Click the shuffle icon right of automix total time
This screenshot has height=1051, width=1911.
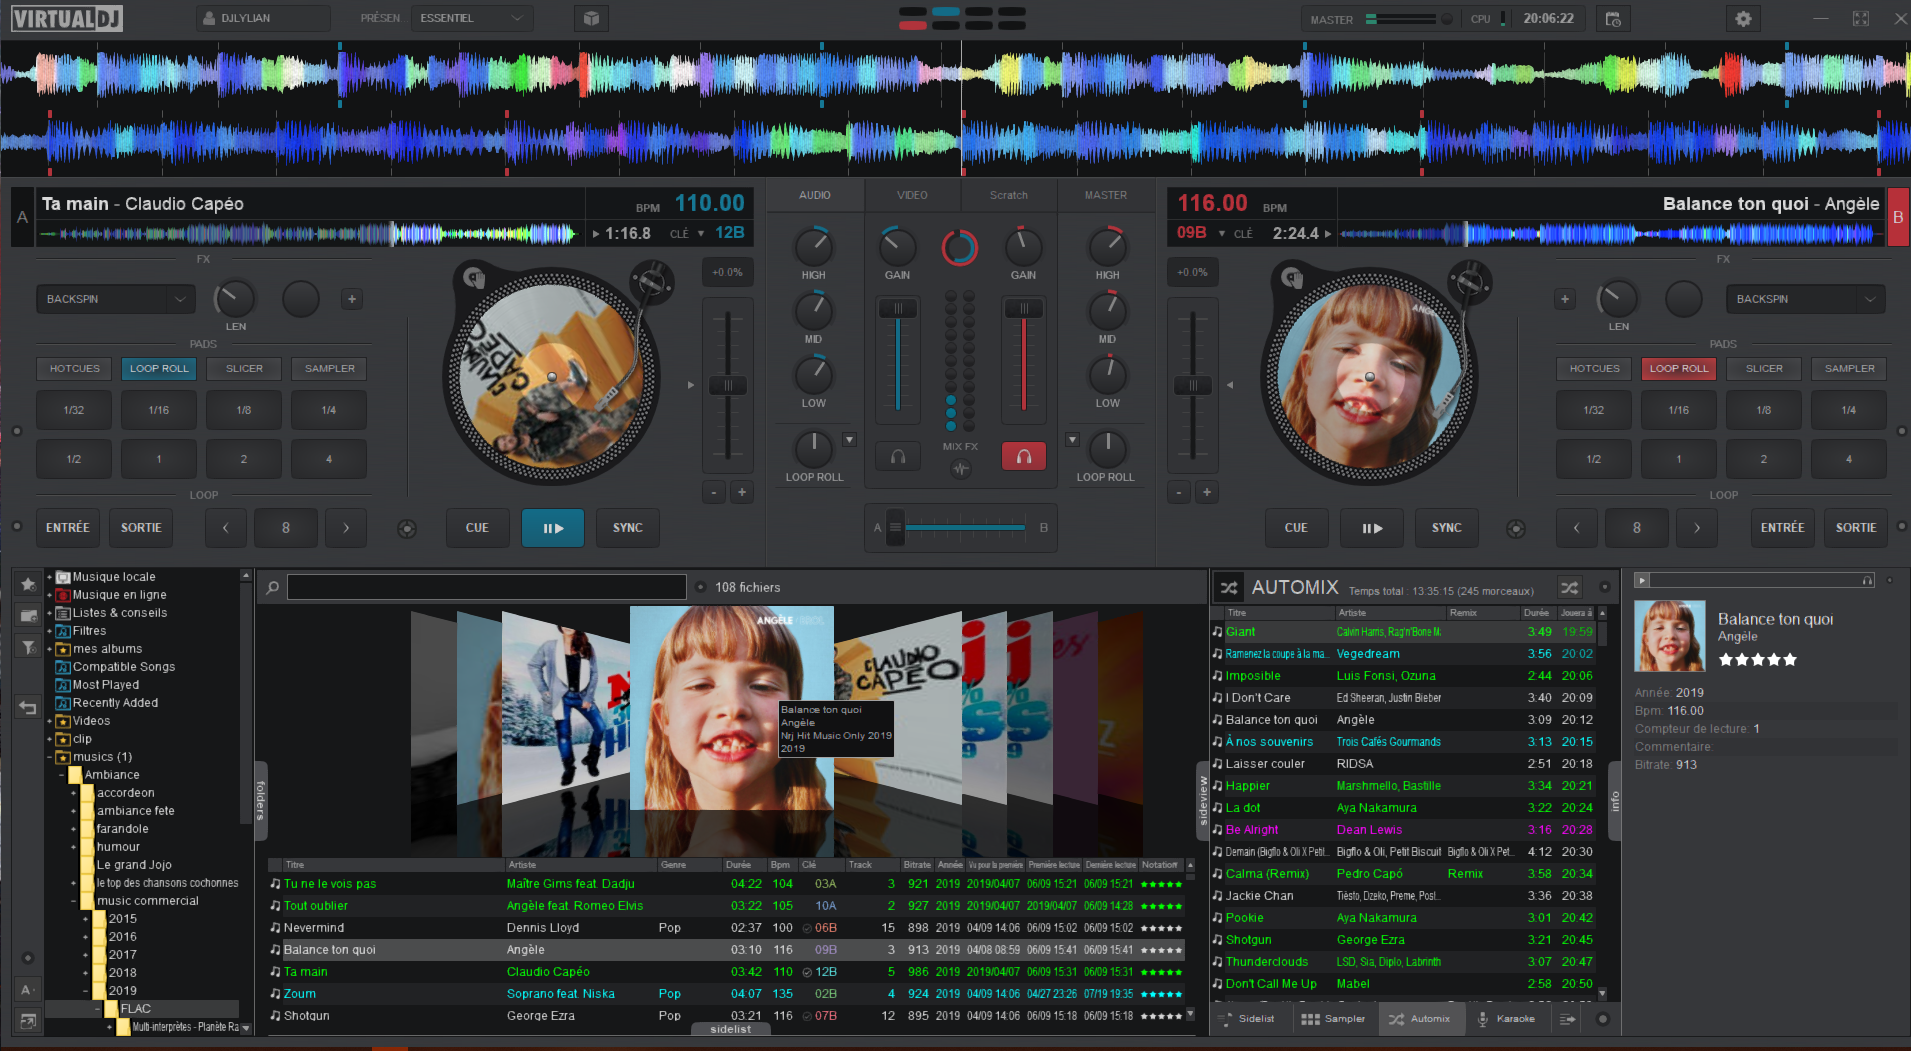click(x=1570, y=588)
